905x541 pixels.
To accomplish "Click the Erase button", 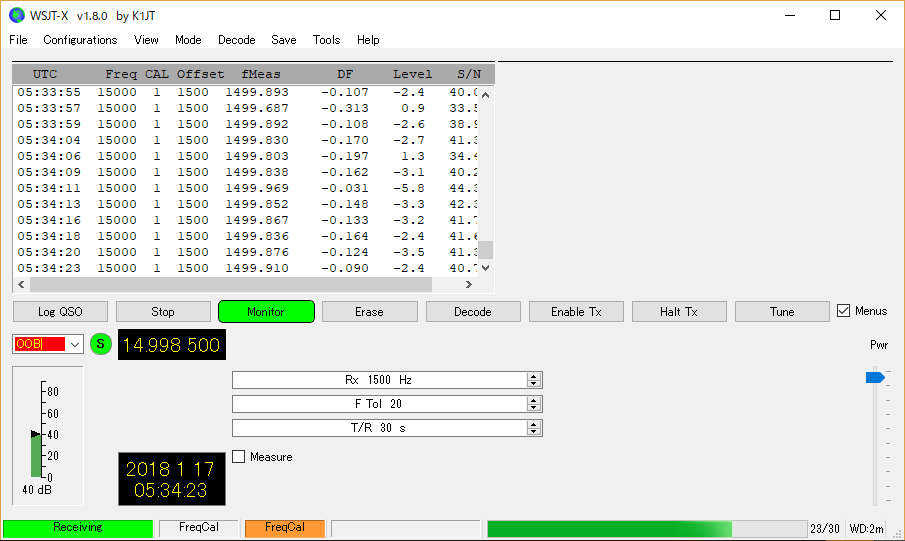I will click(369, 312).
